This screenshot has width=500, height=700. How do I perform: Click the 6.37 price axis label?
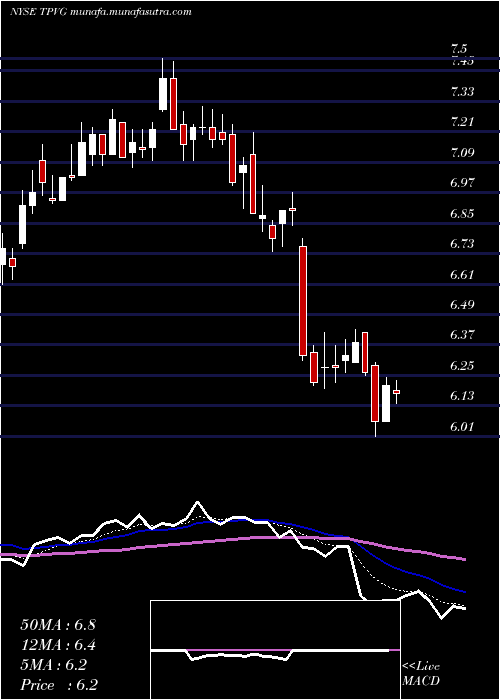(463, 335)
